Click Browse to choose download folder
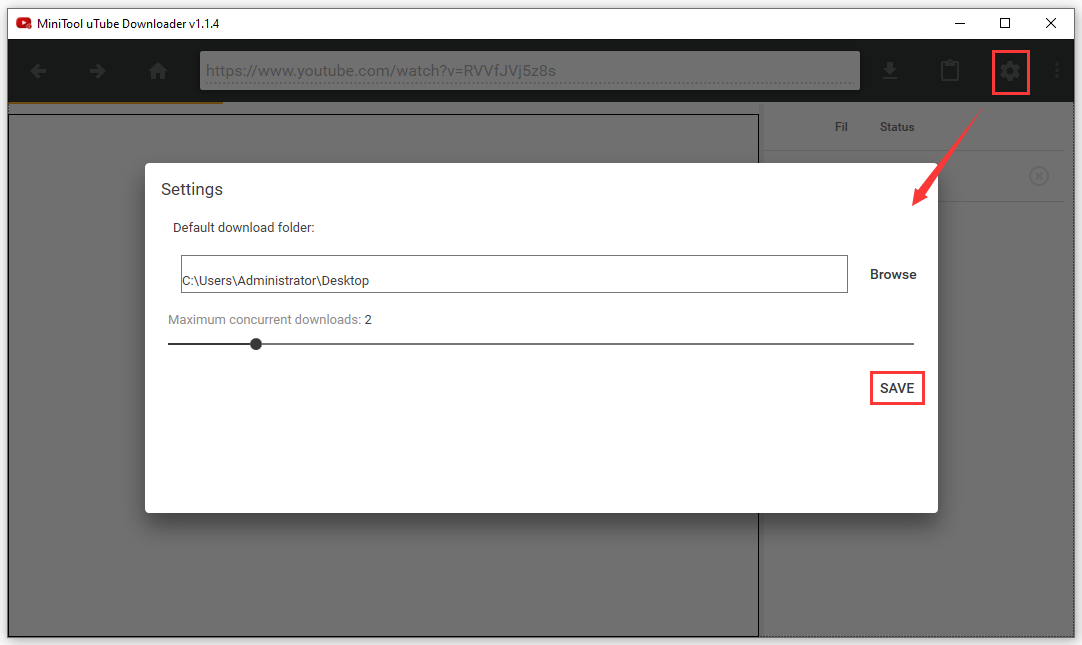This screenshot has width=1082, height=645. pyautogui.click(x=893, y=275)
